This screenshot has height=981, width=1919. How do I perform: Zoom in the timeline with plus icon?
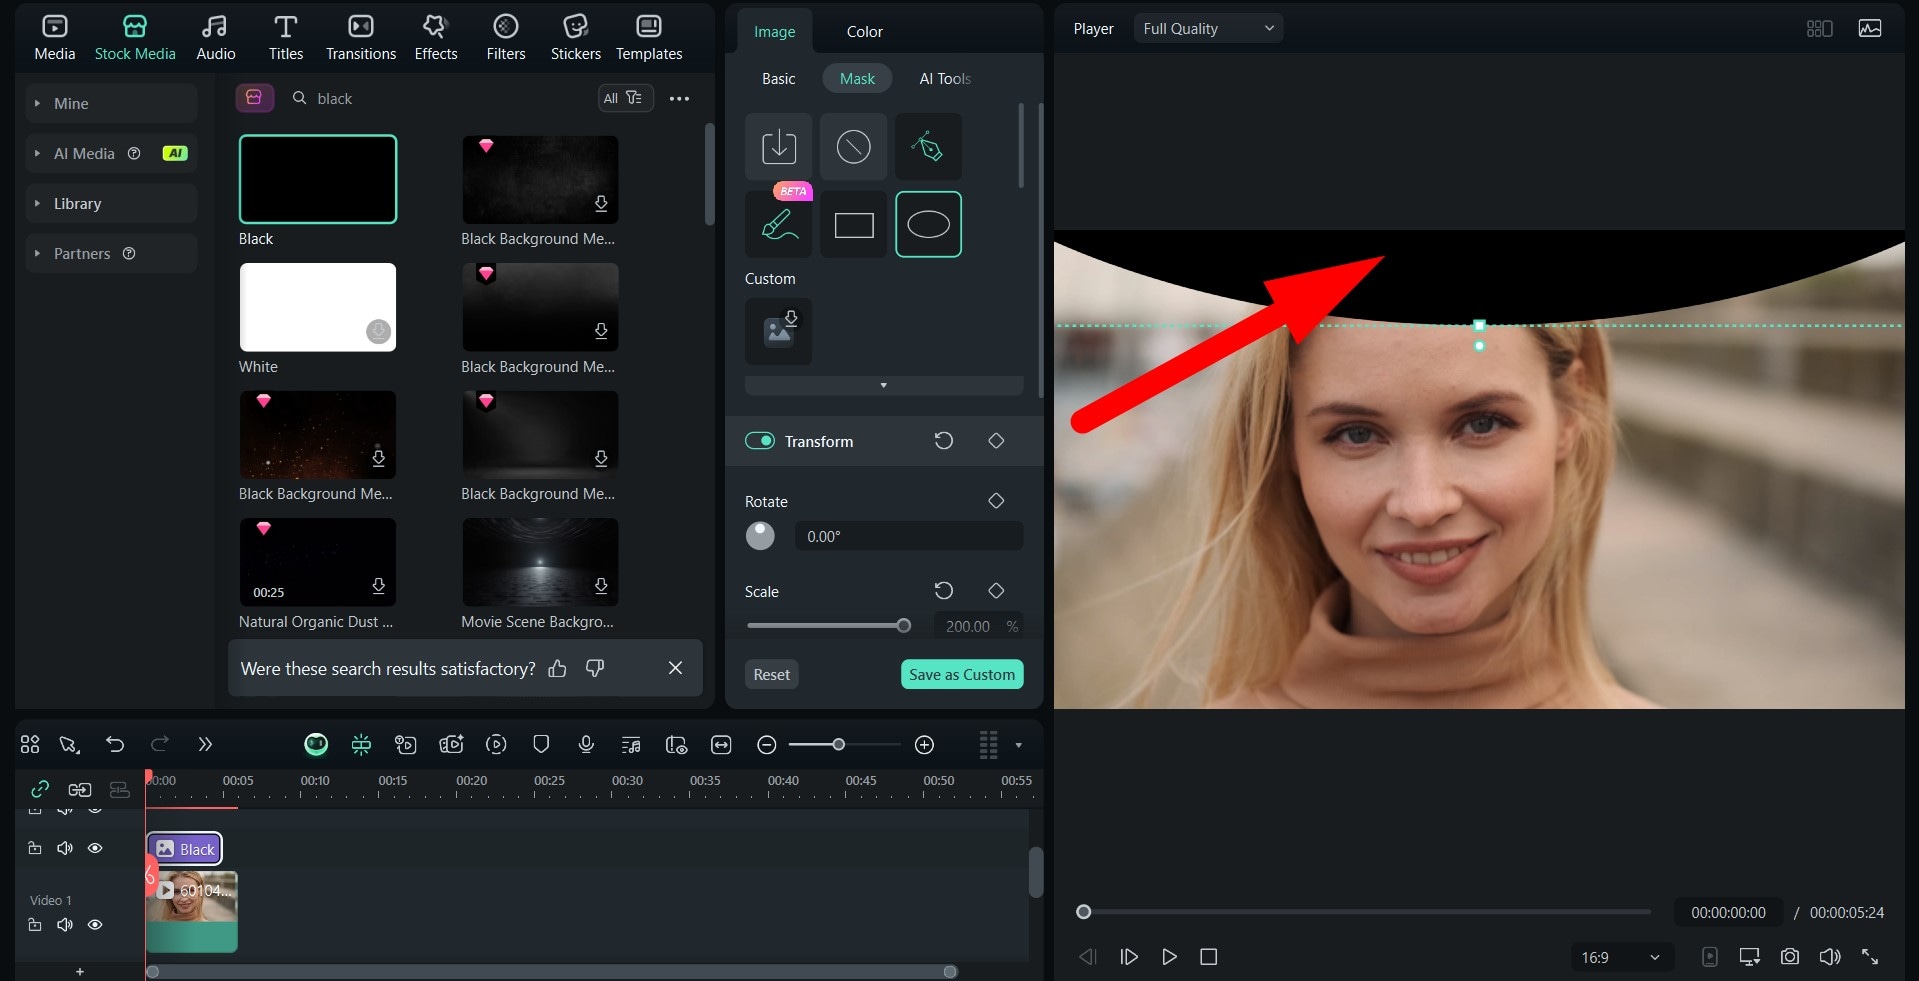[x=925, y=745]
